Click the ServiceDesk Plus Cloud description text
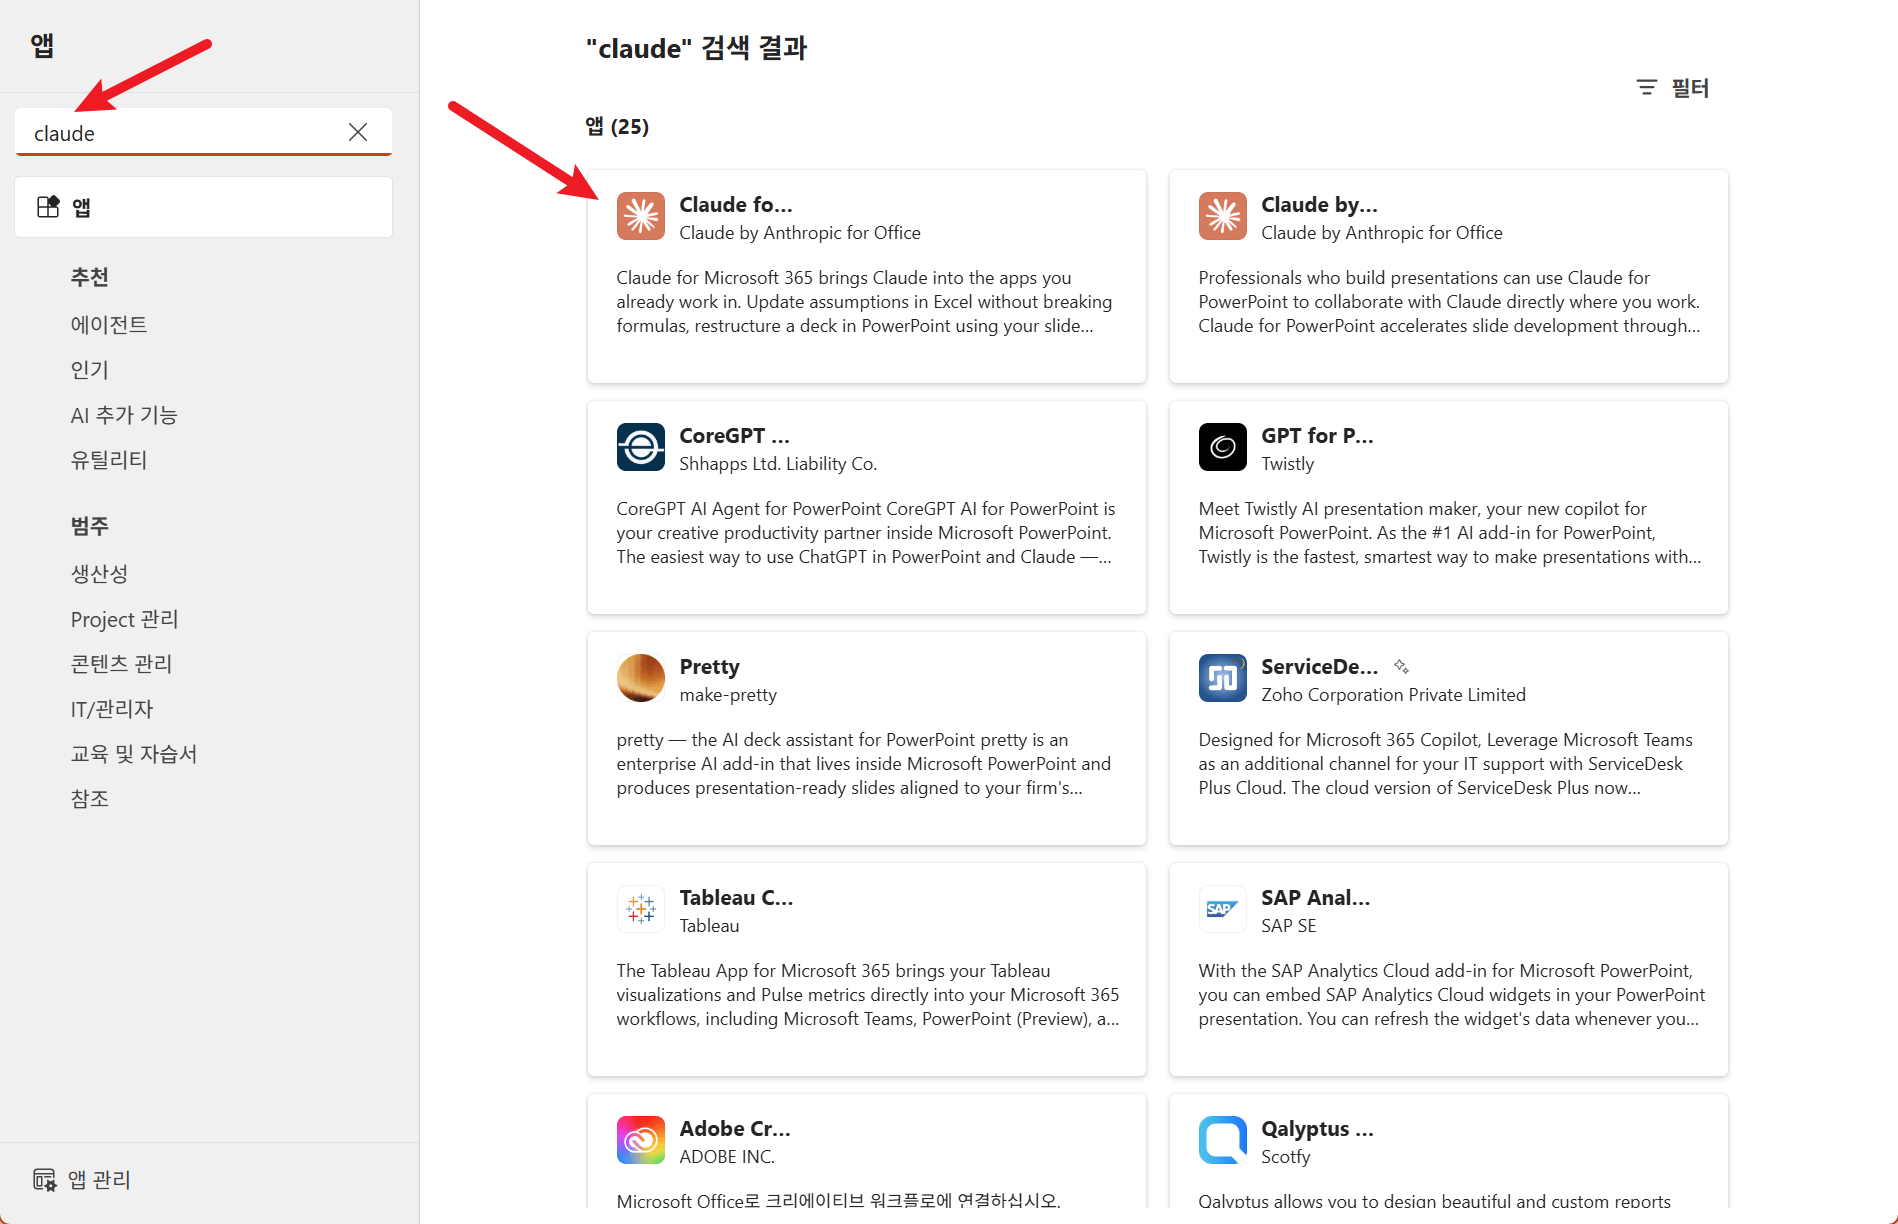 coord(1446,763)
